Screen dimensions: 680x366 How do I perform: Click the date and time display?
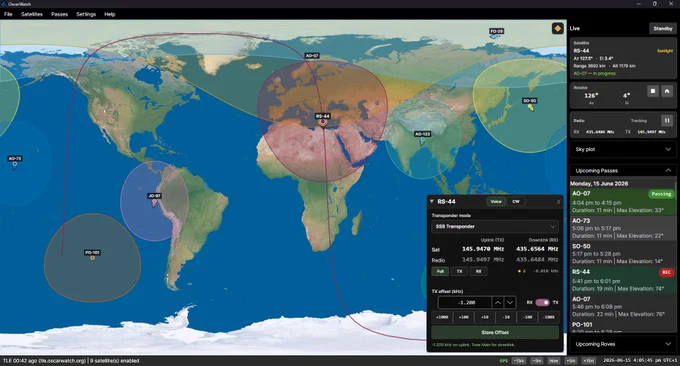click(x=640, y=361)
